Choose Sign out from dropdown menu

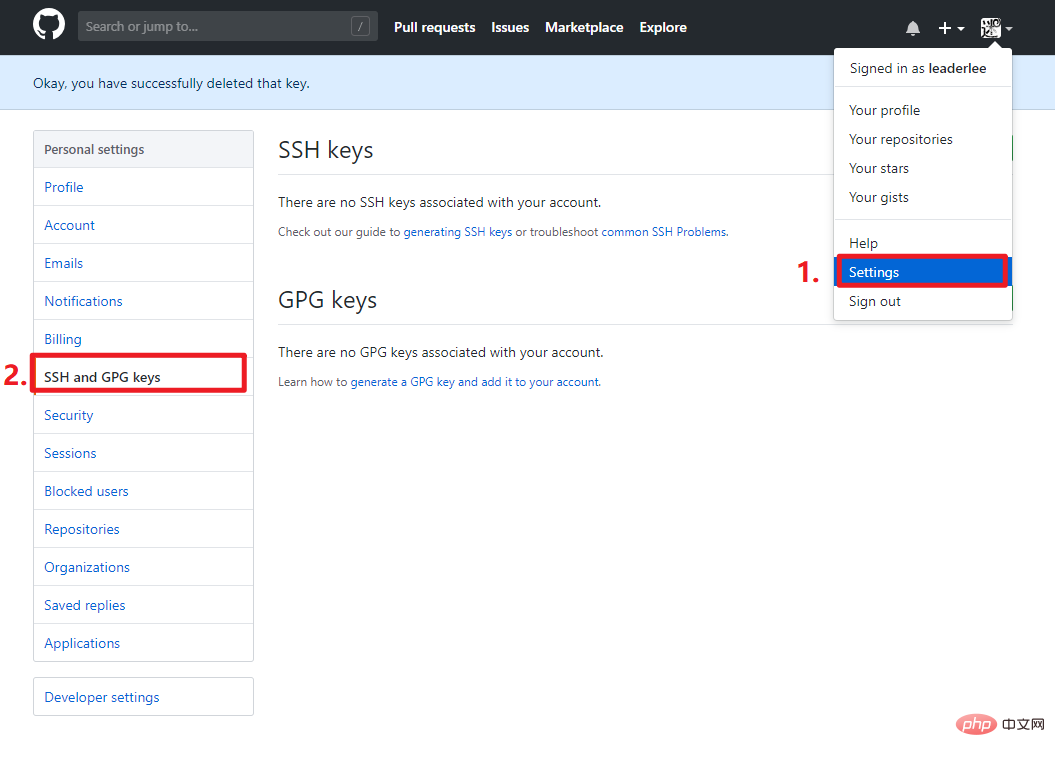[x=874, y=301]
